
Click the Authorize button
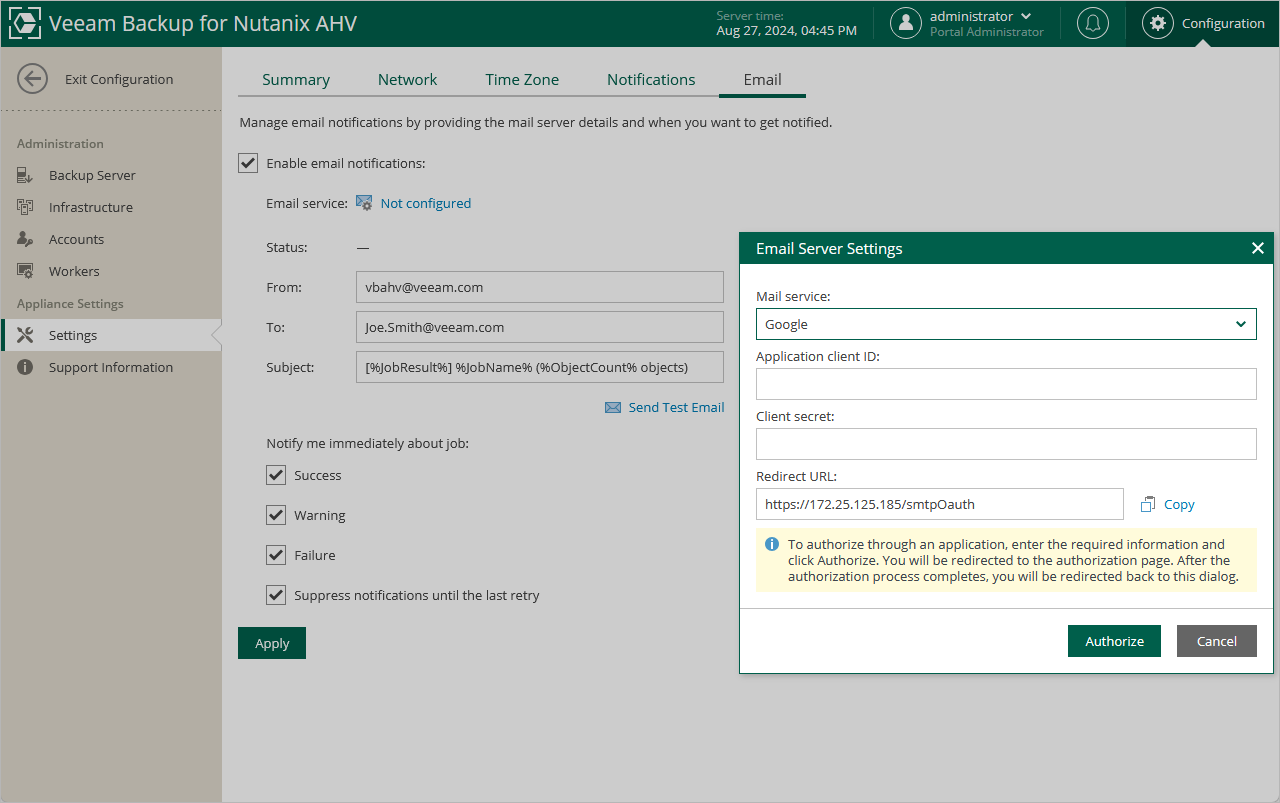pyautogui.click(x=1114, y=641)
